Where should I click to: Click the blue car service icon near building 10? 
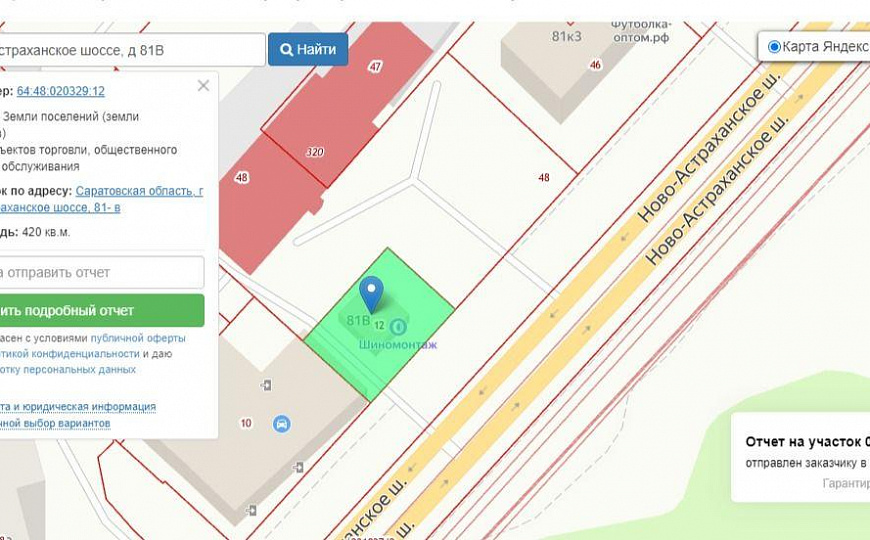(x=282, y=425)
